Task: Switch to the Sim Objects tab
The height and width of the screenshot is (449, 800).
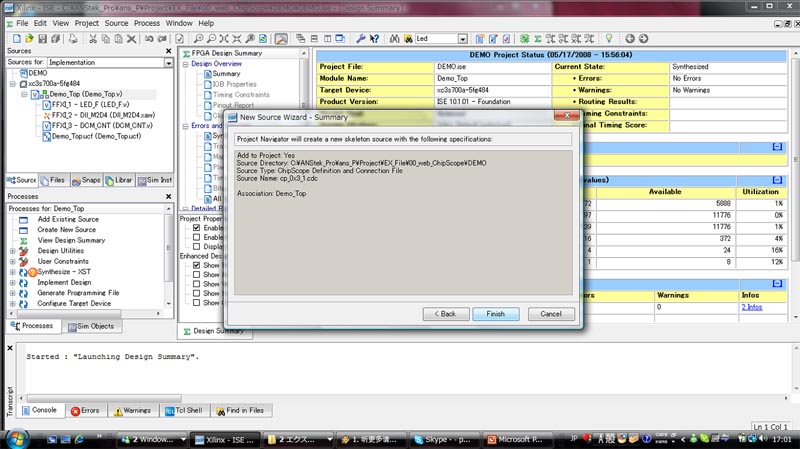Action: click(92, 326)
